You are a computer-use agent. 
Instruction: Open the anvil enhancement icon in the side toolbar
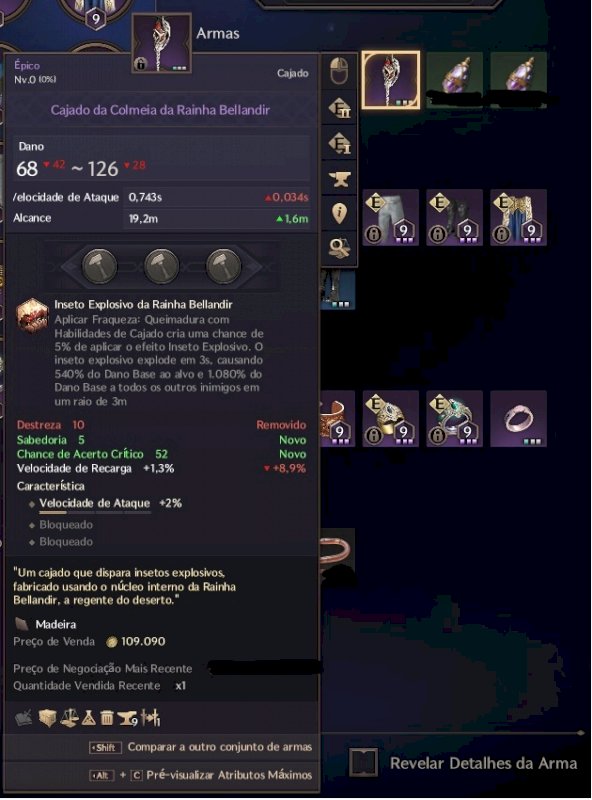(x=340, y=179)
